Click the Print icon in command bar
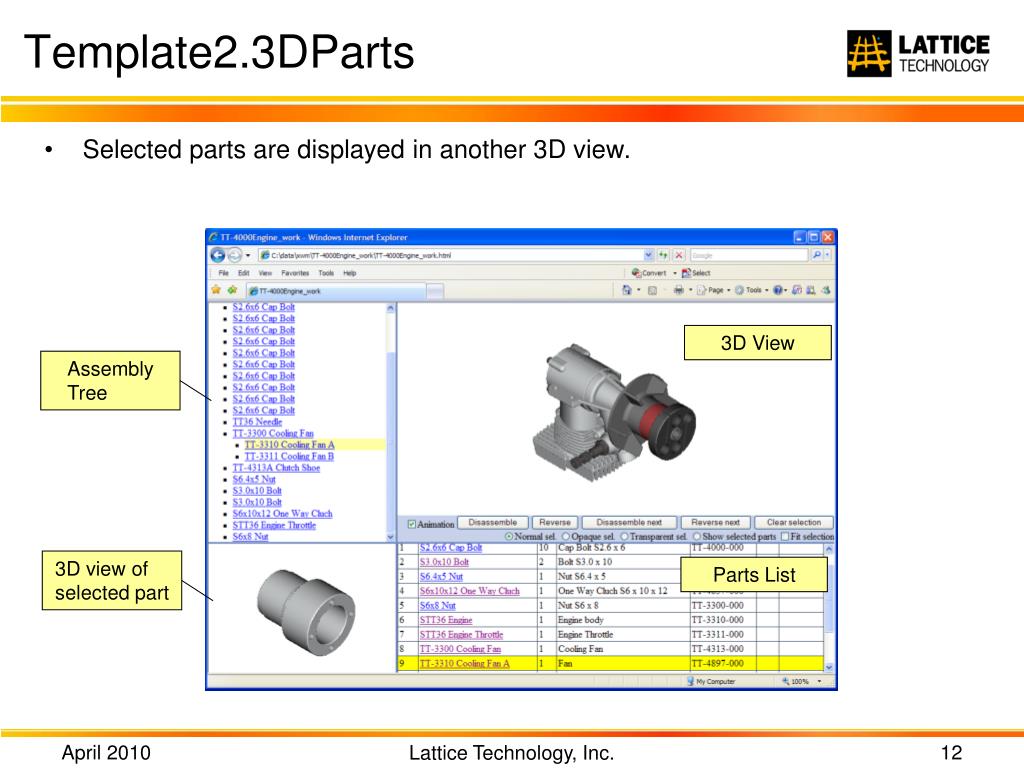The height and width of the screenshot is (768, 1024). pos(679,290)
